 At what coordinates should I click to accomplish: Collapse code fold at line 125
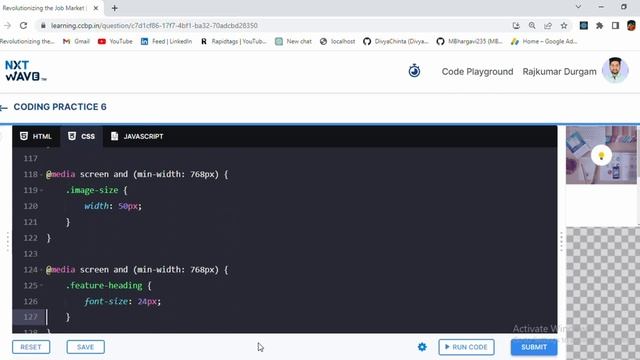[x=42, y=286]
